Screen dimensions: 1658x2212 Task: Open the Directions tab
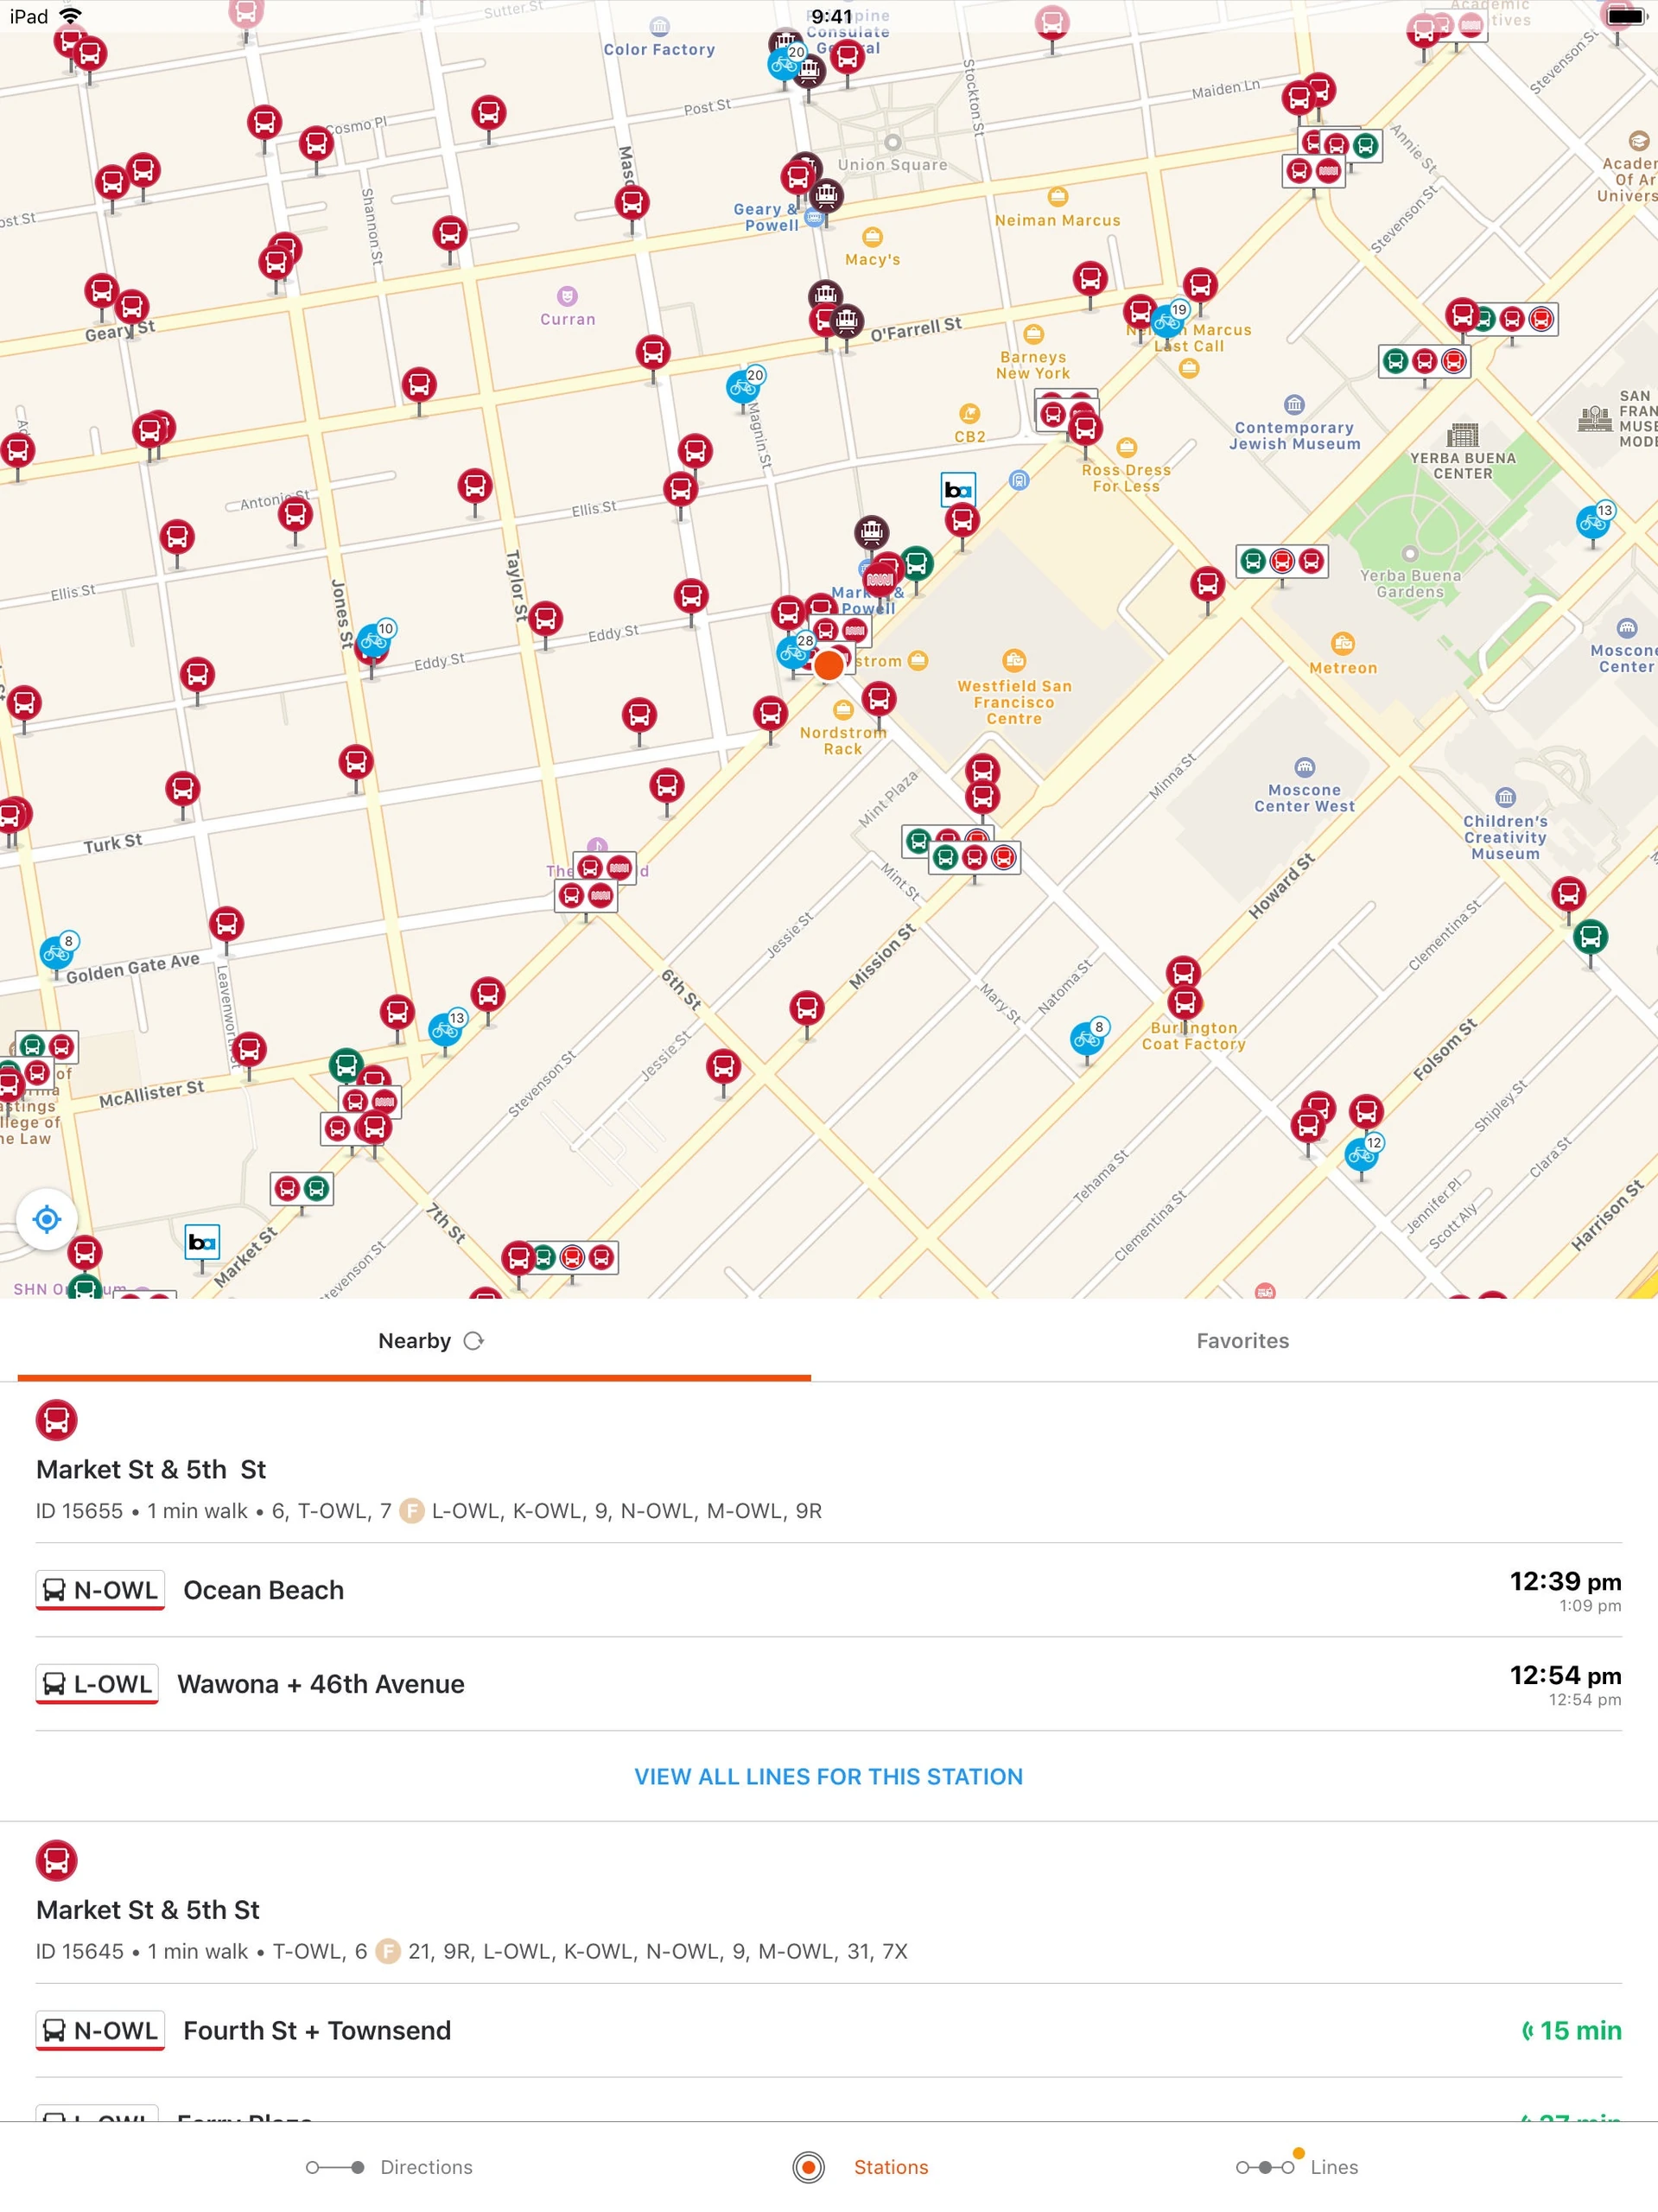tap(389, 2167)
